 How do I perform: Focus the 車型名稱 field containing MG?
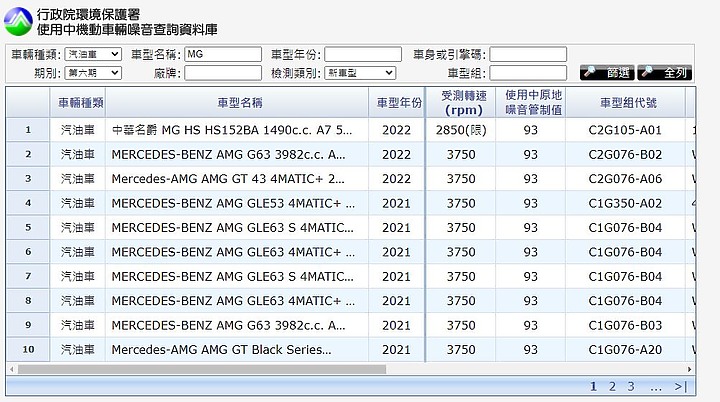[x=223, y=54]
